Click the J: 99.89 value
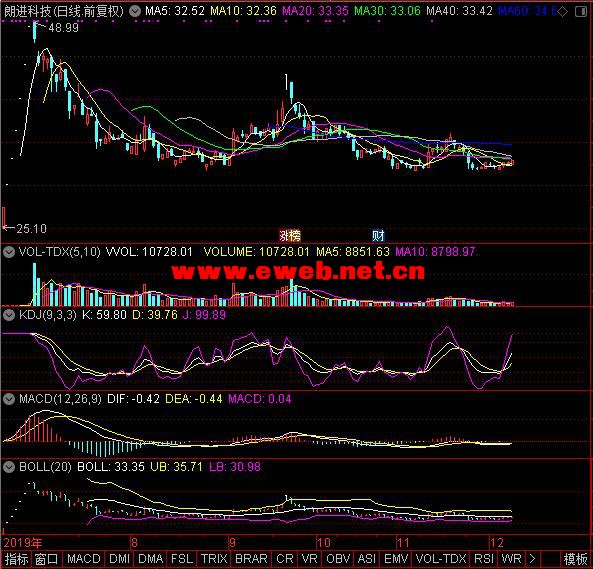 point(204,315)
